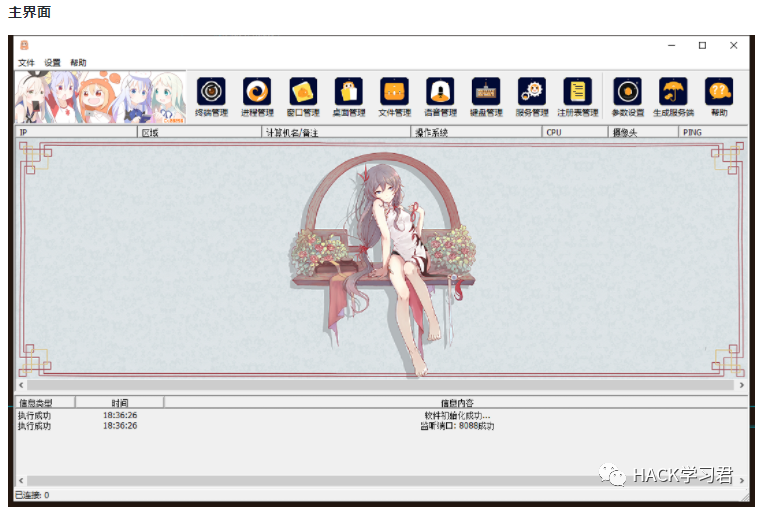The image size is (758, 508).
Task: Click host list right scroll arrow
Action: pyautogui.click(x=742, y=385)
